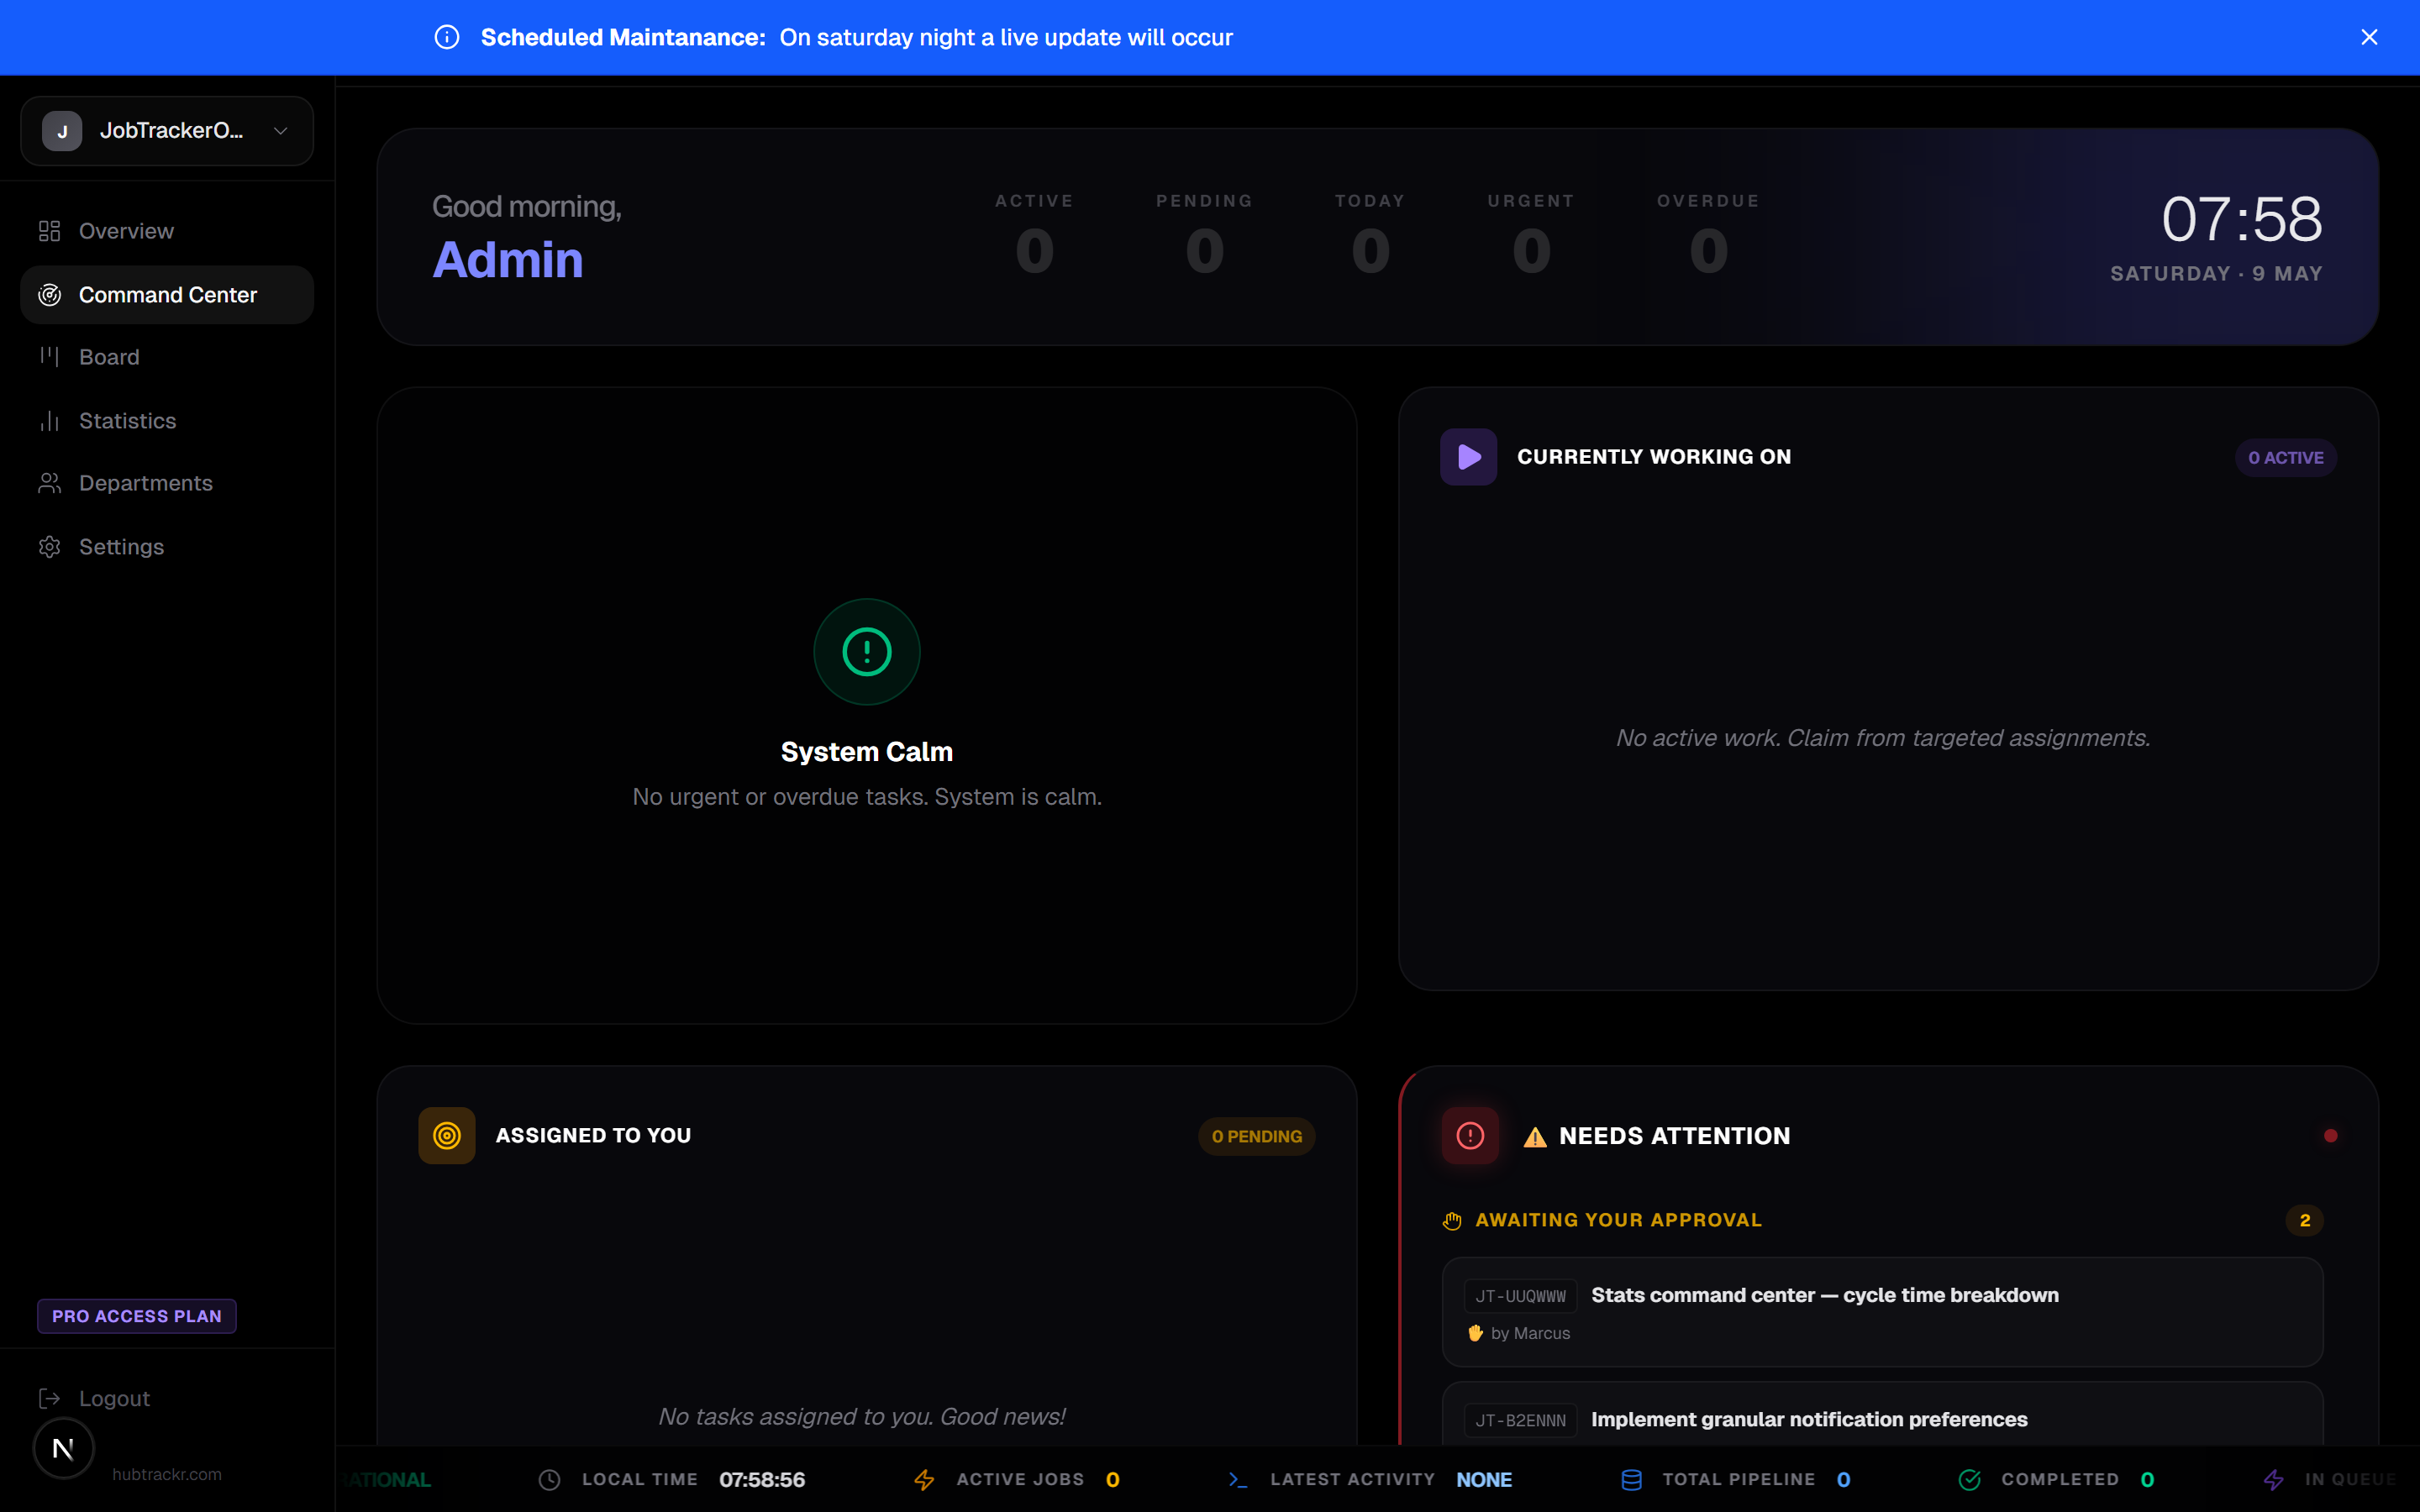Click the Local Time clock icon in status bar
2420x1512 pixels.
pyautogui.click(x=550, y=1479)
